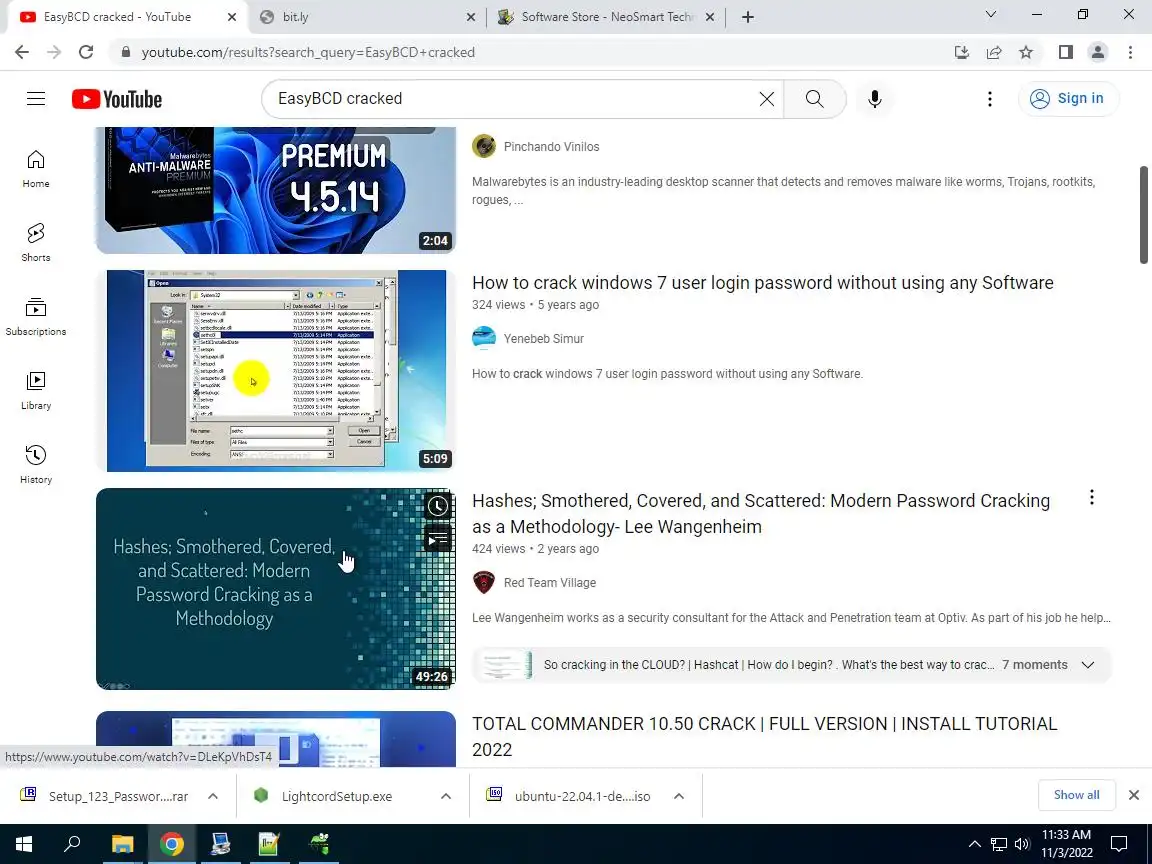Play the windows 7 password crack thumbnail
The image size is (1152, 864).
276,371
